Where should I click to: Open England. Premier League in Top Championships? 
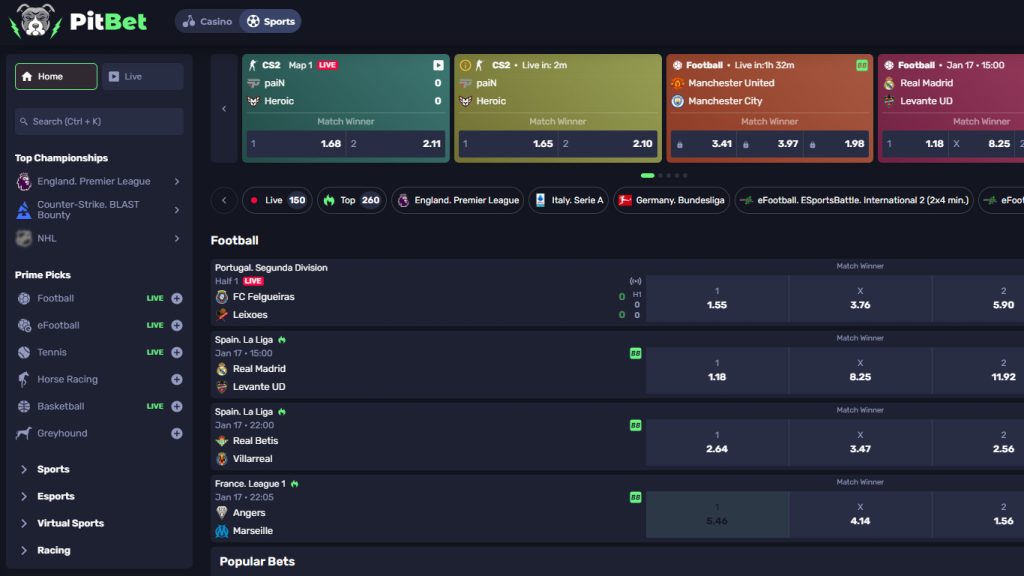(x=93, y=182)
